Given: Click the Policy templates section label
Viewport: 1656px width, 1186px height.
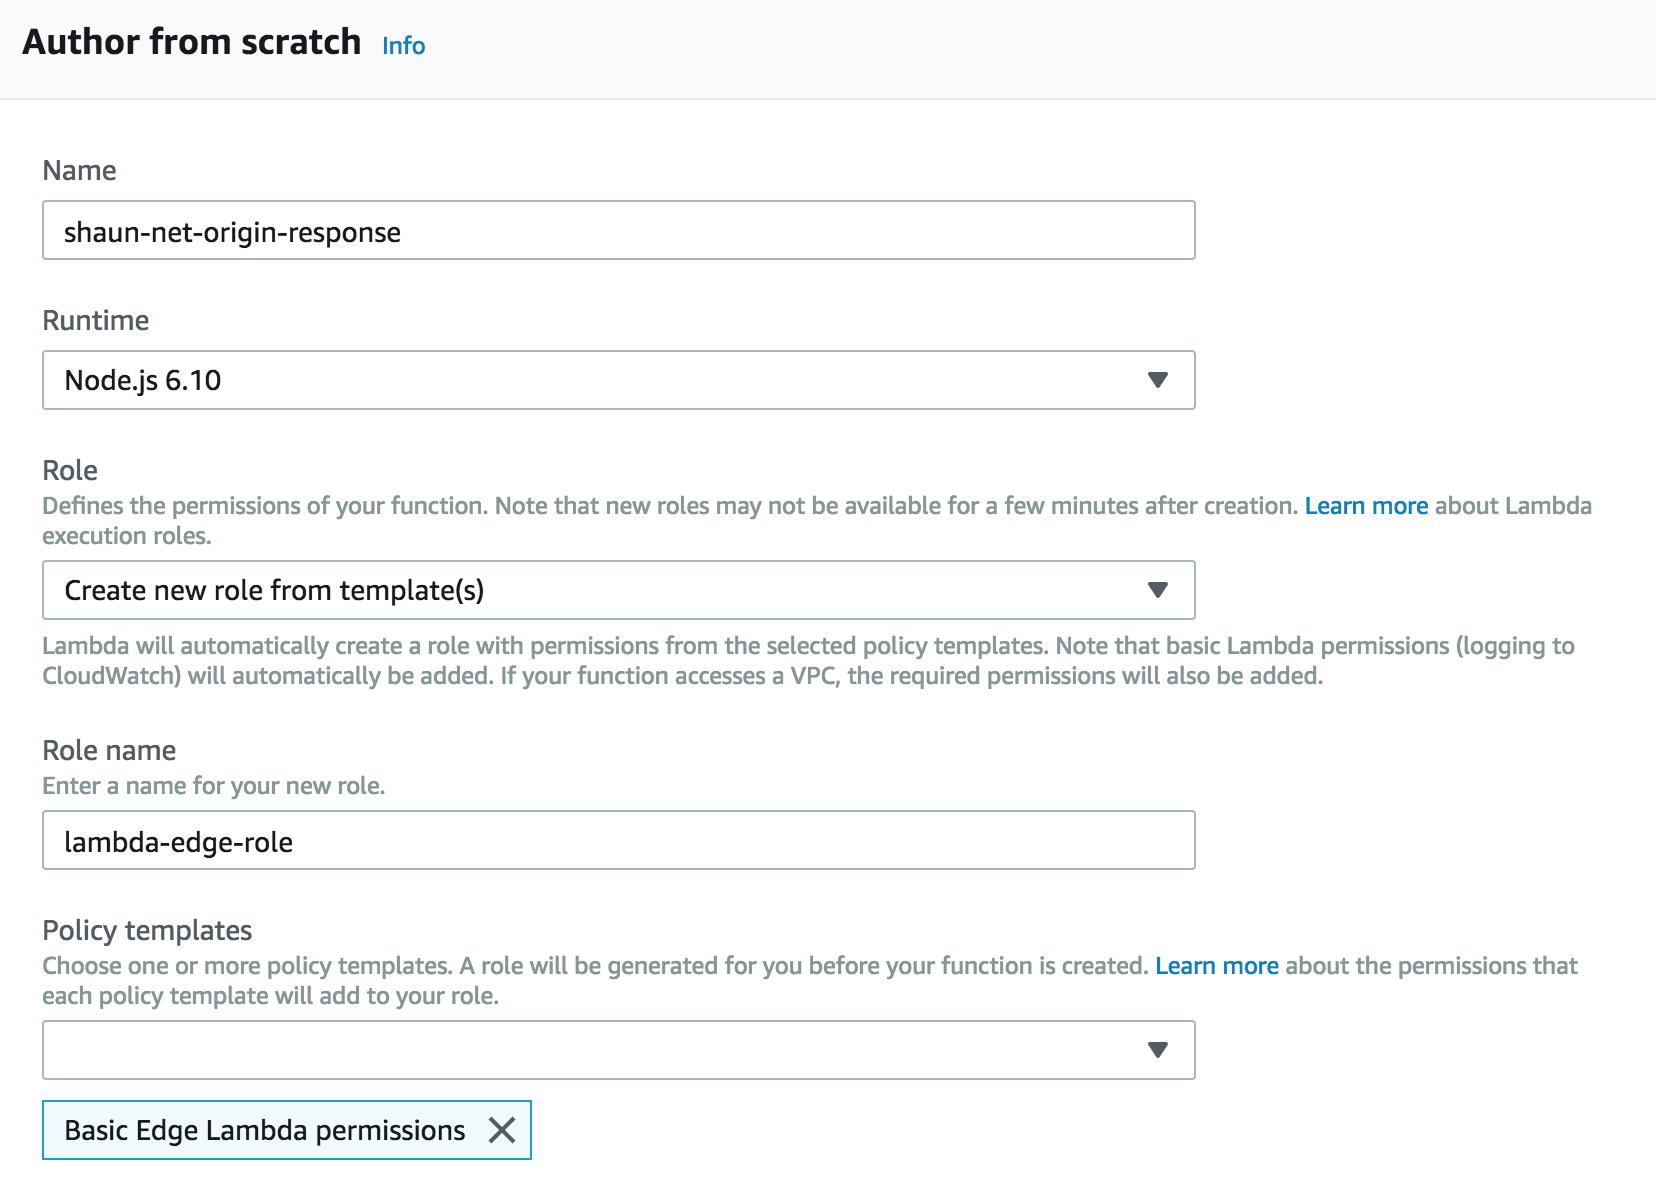Looking at the screenshot, I should (147, 931).
